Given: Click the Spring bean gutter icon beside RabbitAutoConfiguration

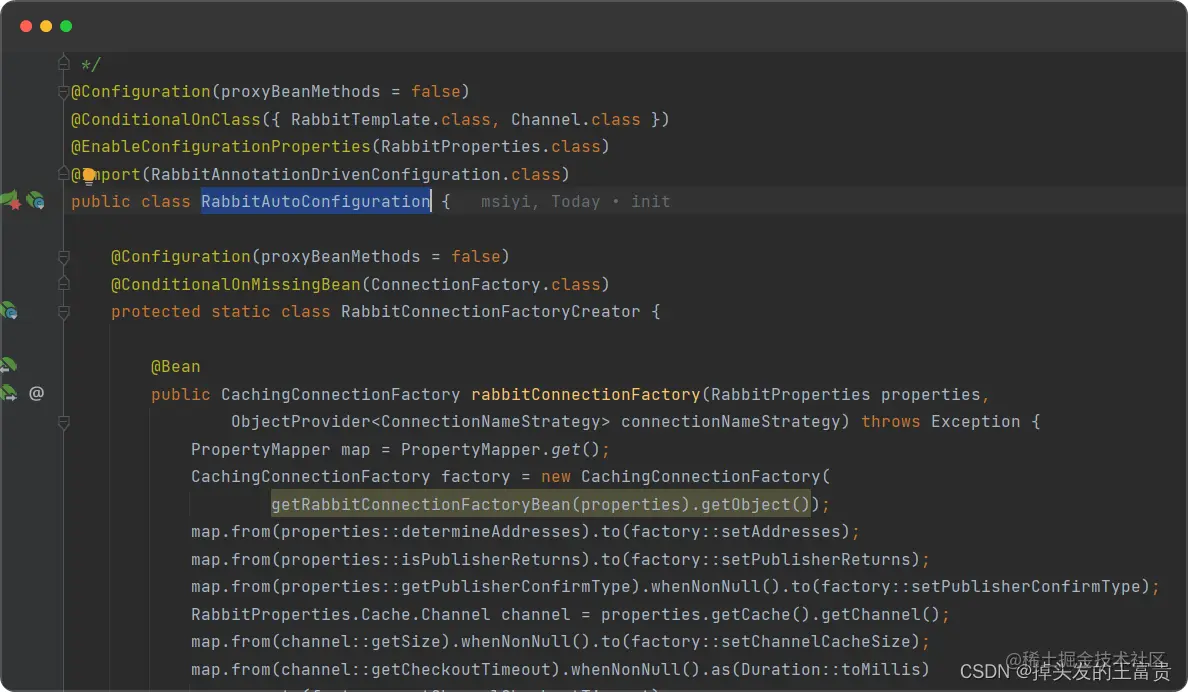Looking at the screenshot, I should tap(36, 201).
